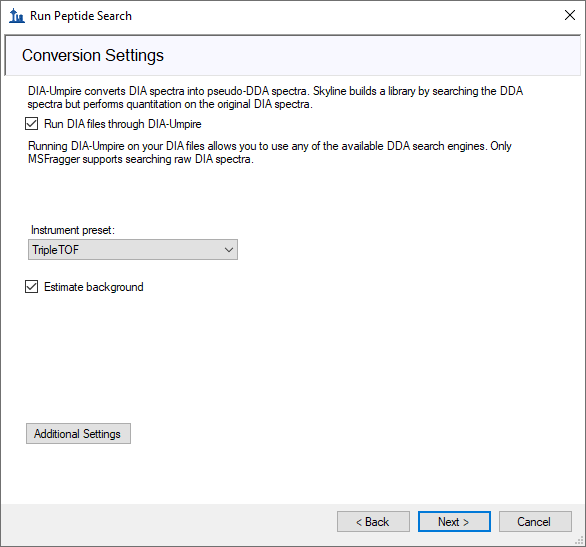586x547 pixels.
Task: Open the TripleTOF combo box
Action: coord(133,250)
